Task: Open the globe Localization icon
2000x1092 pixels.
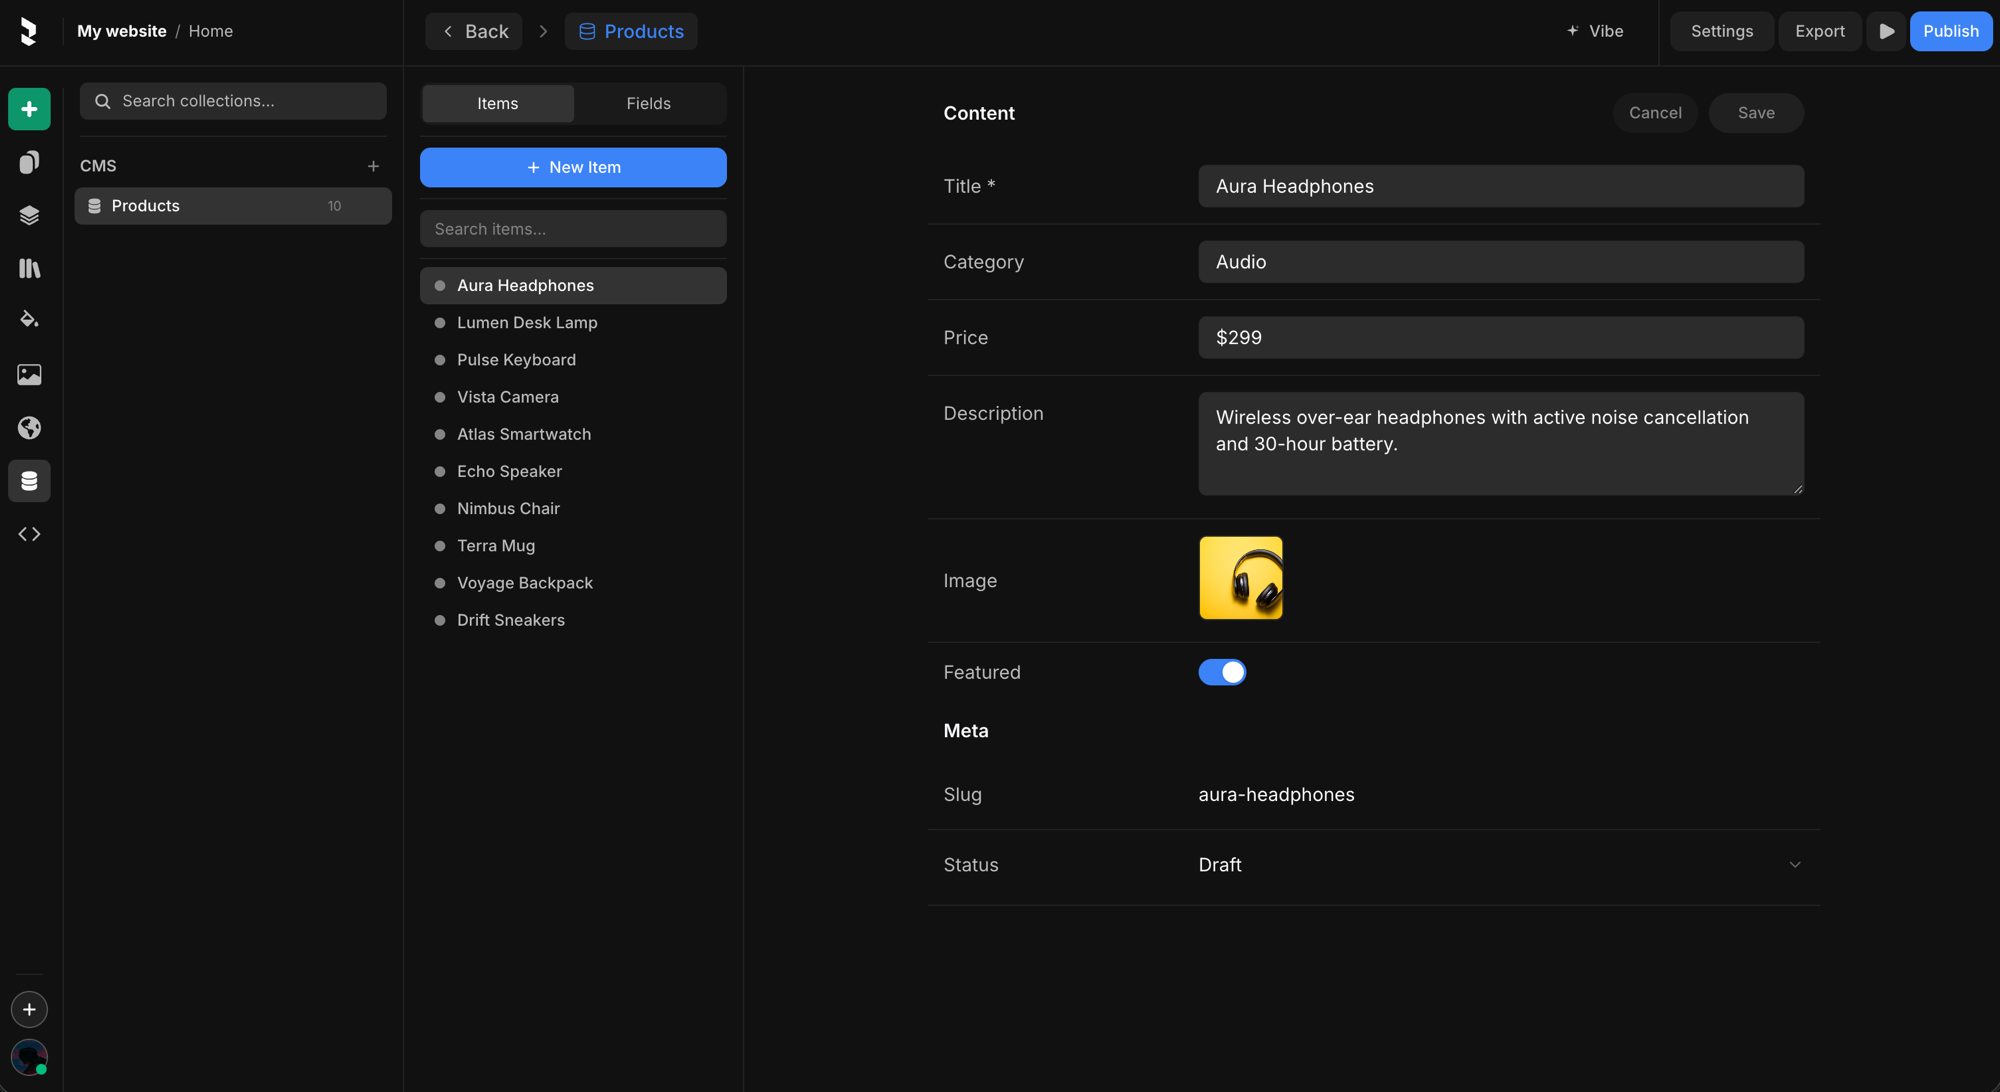Action: (29, 428)
